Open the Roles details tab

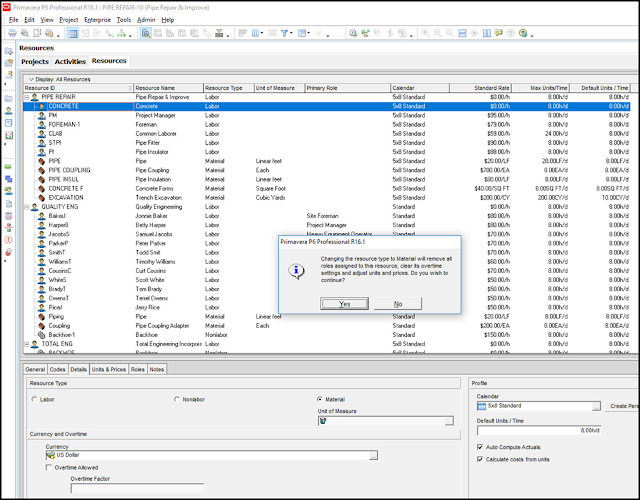[x=138, y=369]
